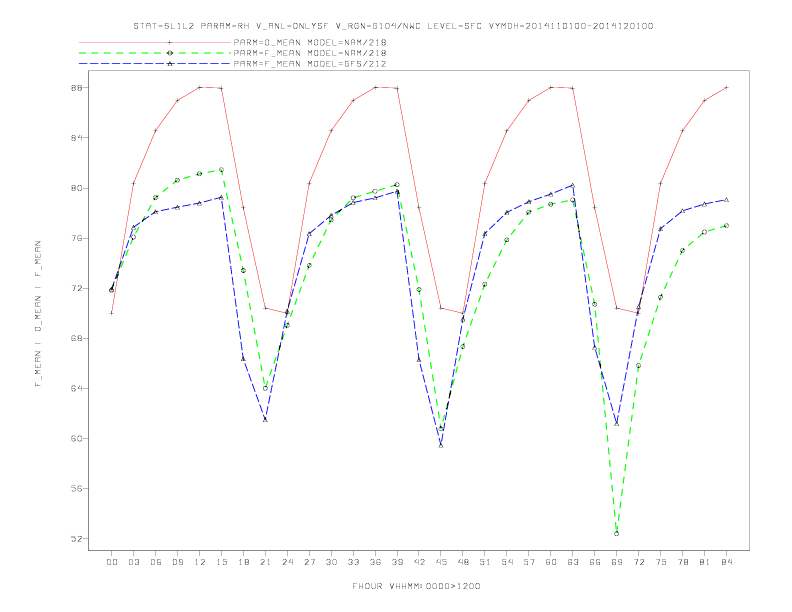Click x-axis tick label 78
792x612 pixels.
click(x=683, y=562)
